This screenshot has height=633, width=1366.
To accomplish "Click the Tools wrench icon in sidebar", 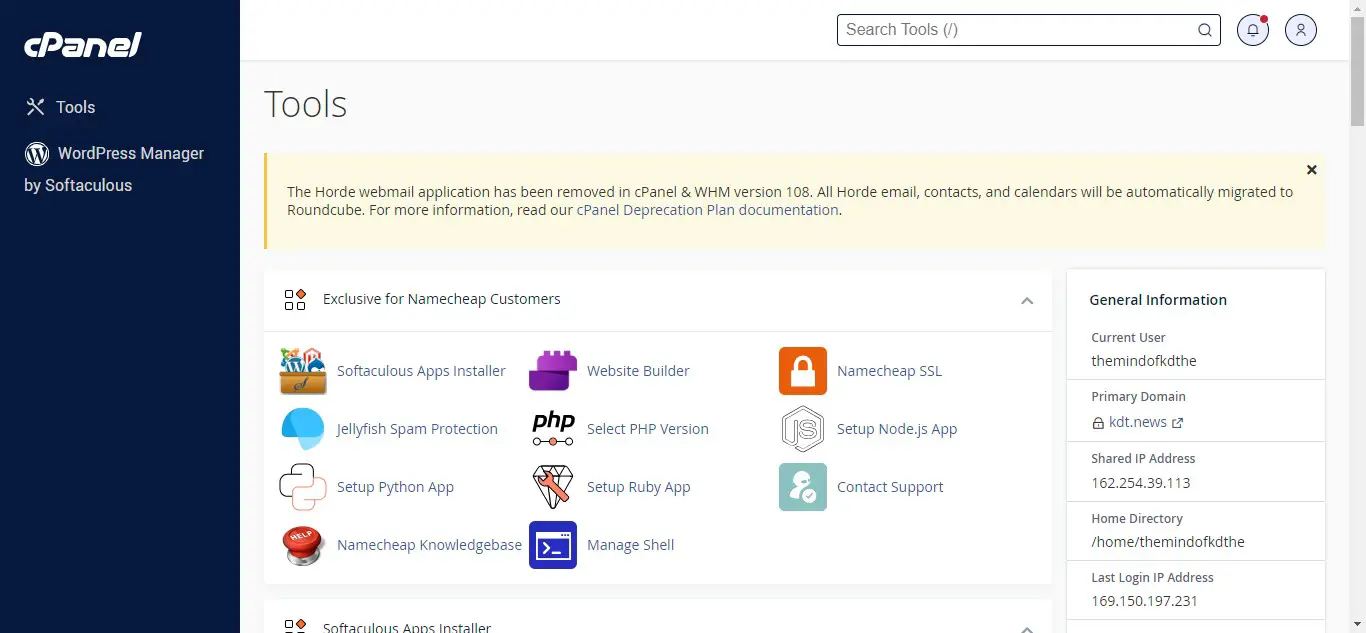I will click(36, 107).
